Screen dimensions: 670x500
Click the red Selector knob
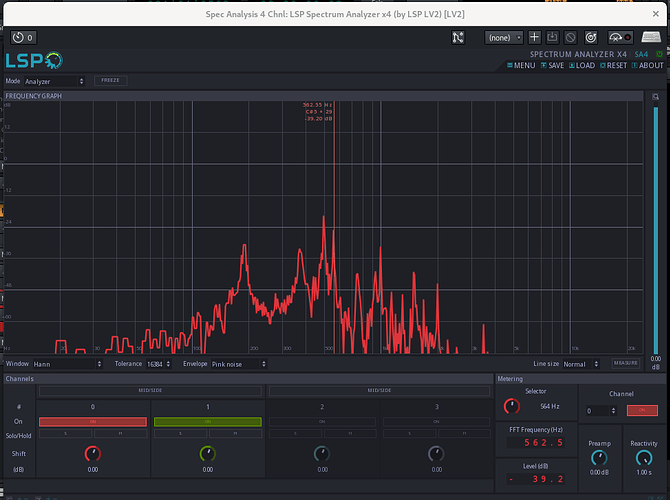tap(512, 406)
